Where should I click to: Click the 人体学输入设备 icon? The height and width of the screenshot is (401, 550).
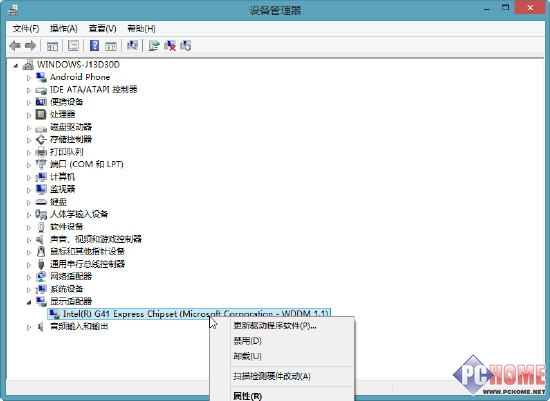coord(41,214)
